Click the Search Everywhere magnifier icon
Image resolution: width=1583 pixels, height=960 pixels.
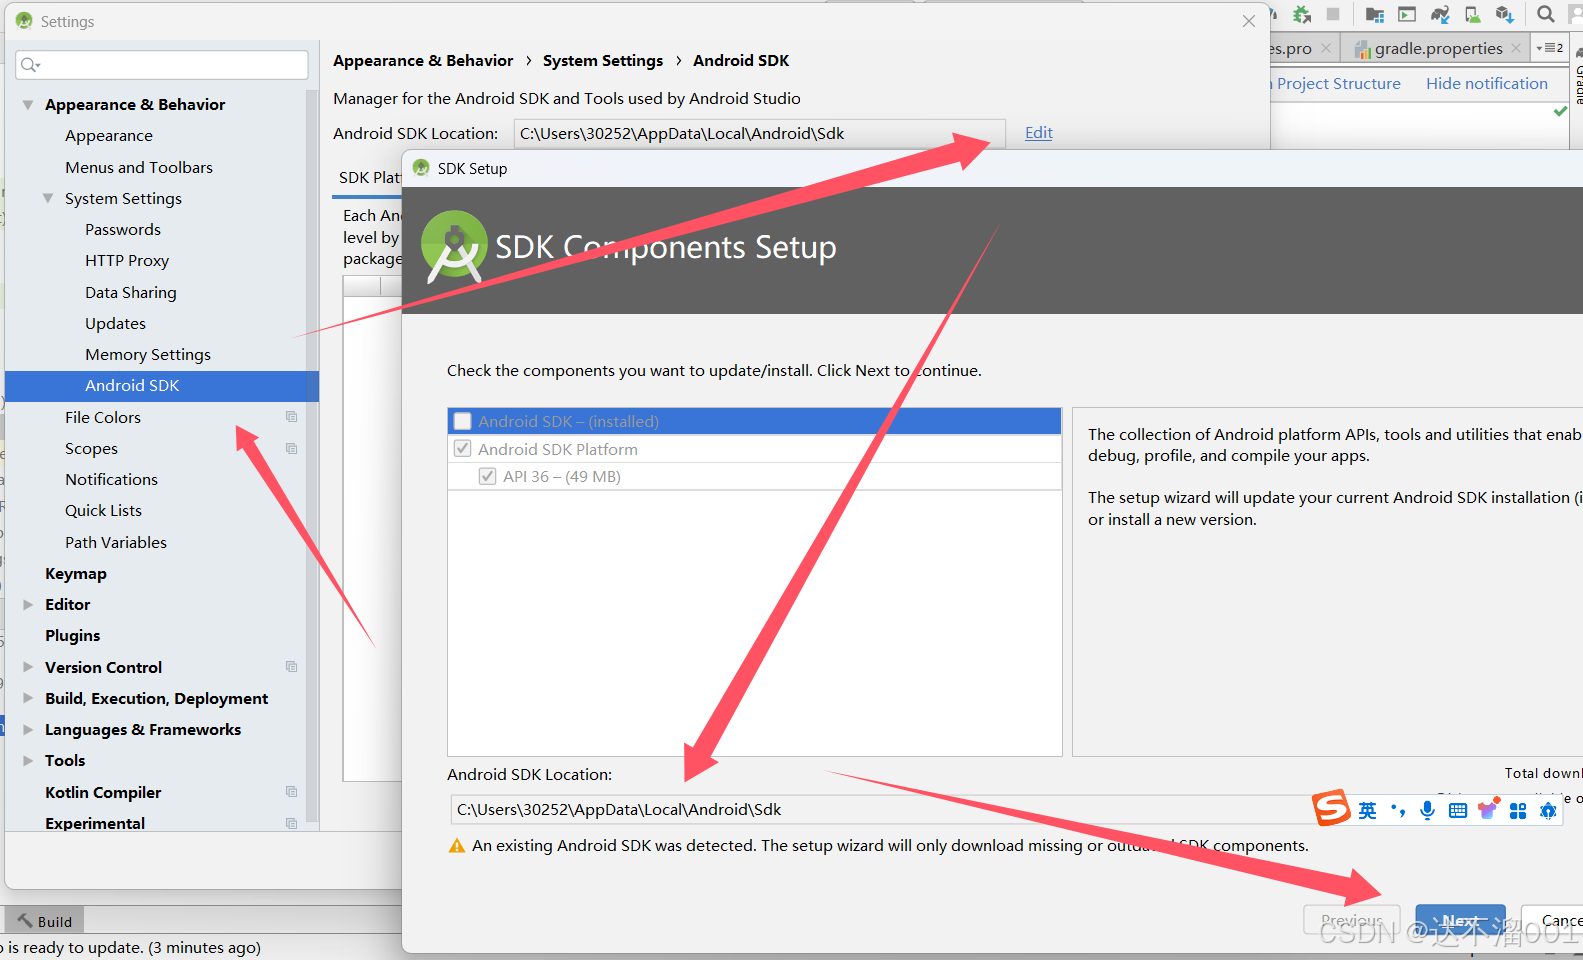(1545, 14)
